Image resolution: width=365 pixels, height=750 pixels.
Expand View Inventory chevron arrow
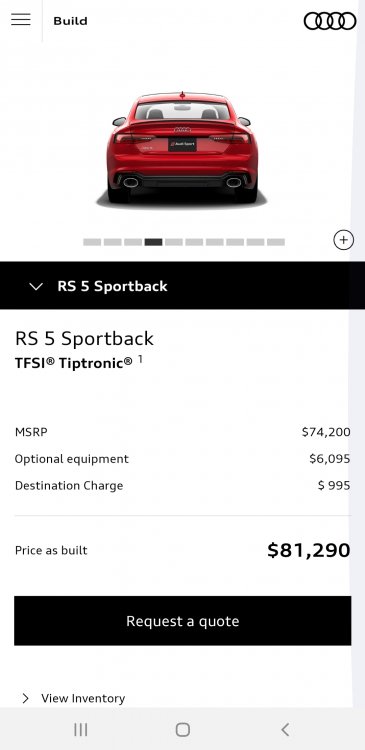pyautogui.click(x=25, y=698)
